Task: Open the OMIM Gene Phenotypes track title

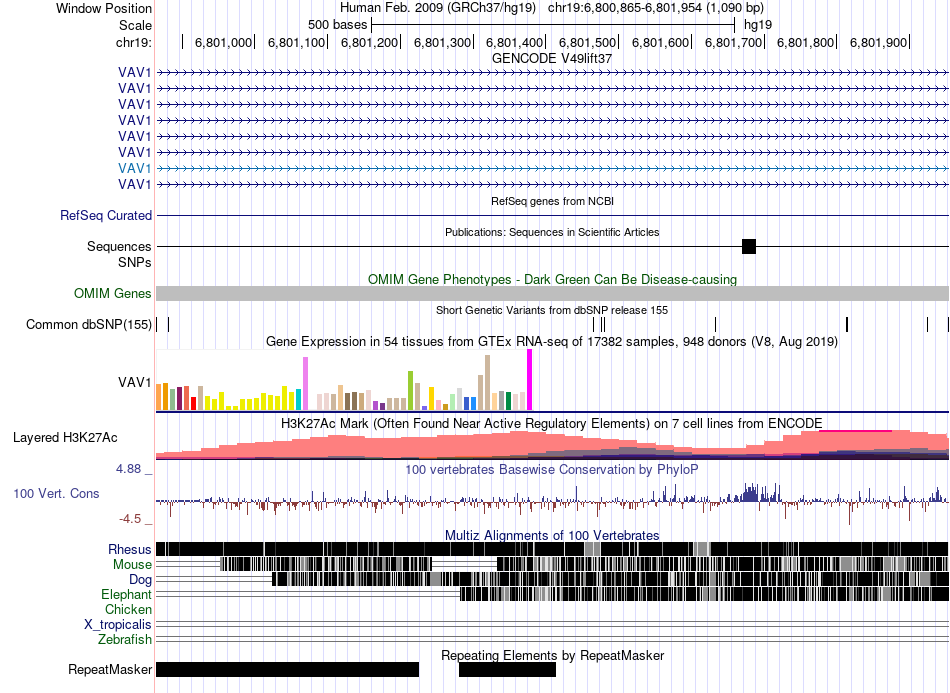Action: [x=552, y=279]
